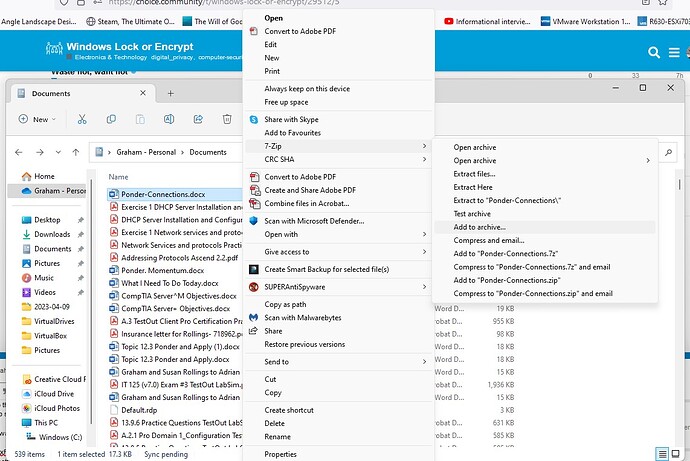Click Restore previous versions entry
This screenshot has height=461, width=690.
[x=305, y=344]
